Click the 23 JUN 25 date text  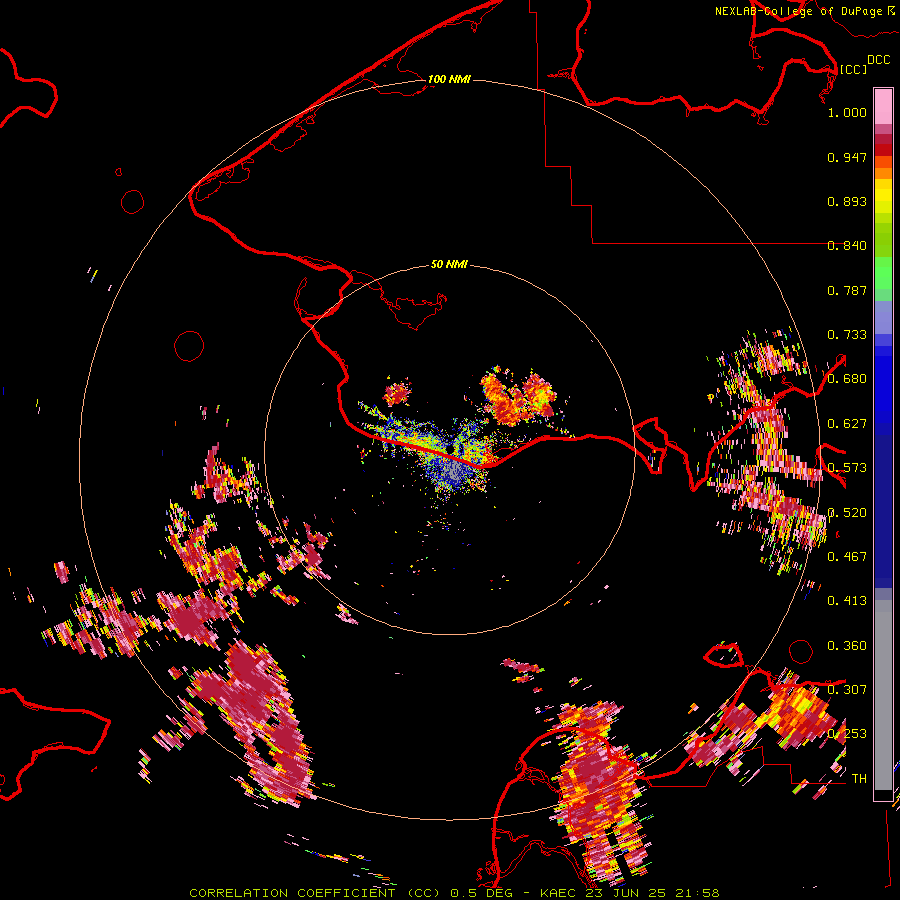pos(626,893)
